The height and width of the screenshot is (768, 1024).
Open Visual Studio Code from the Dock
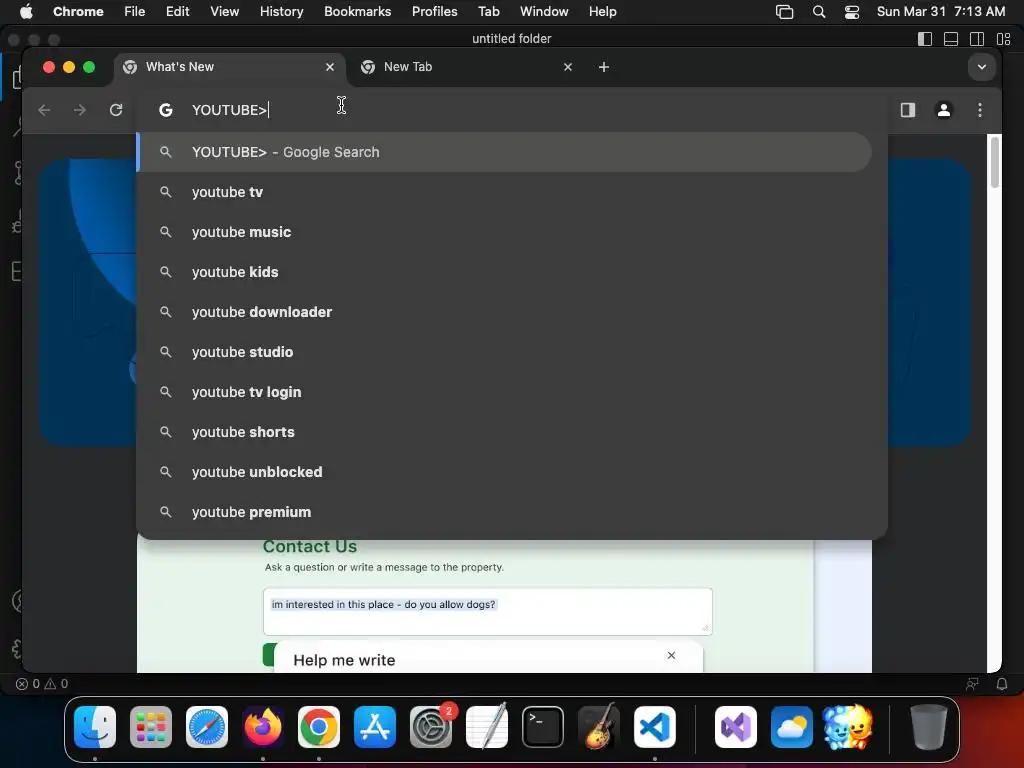(x=655, y=727)
